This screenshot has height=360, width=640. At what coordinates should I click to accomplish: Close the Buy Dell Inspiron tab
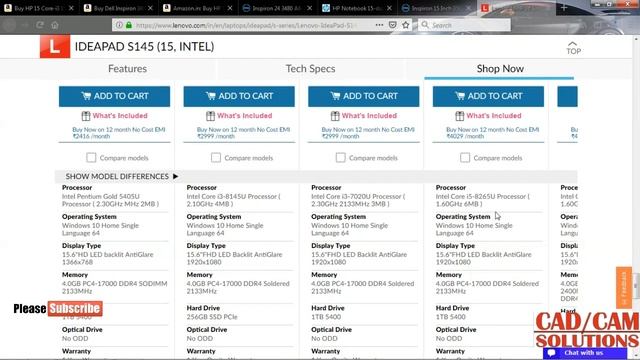click(151, 8)
